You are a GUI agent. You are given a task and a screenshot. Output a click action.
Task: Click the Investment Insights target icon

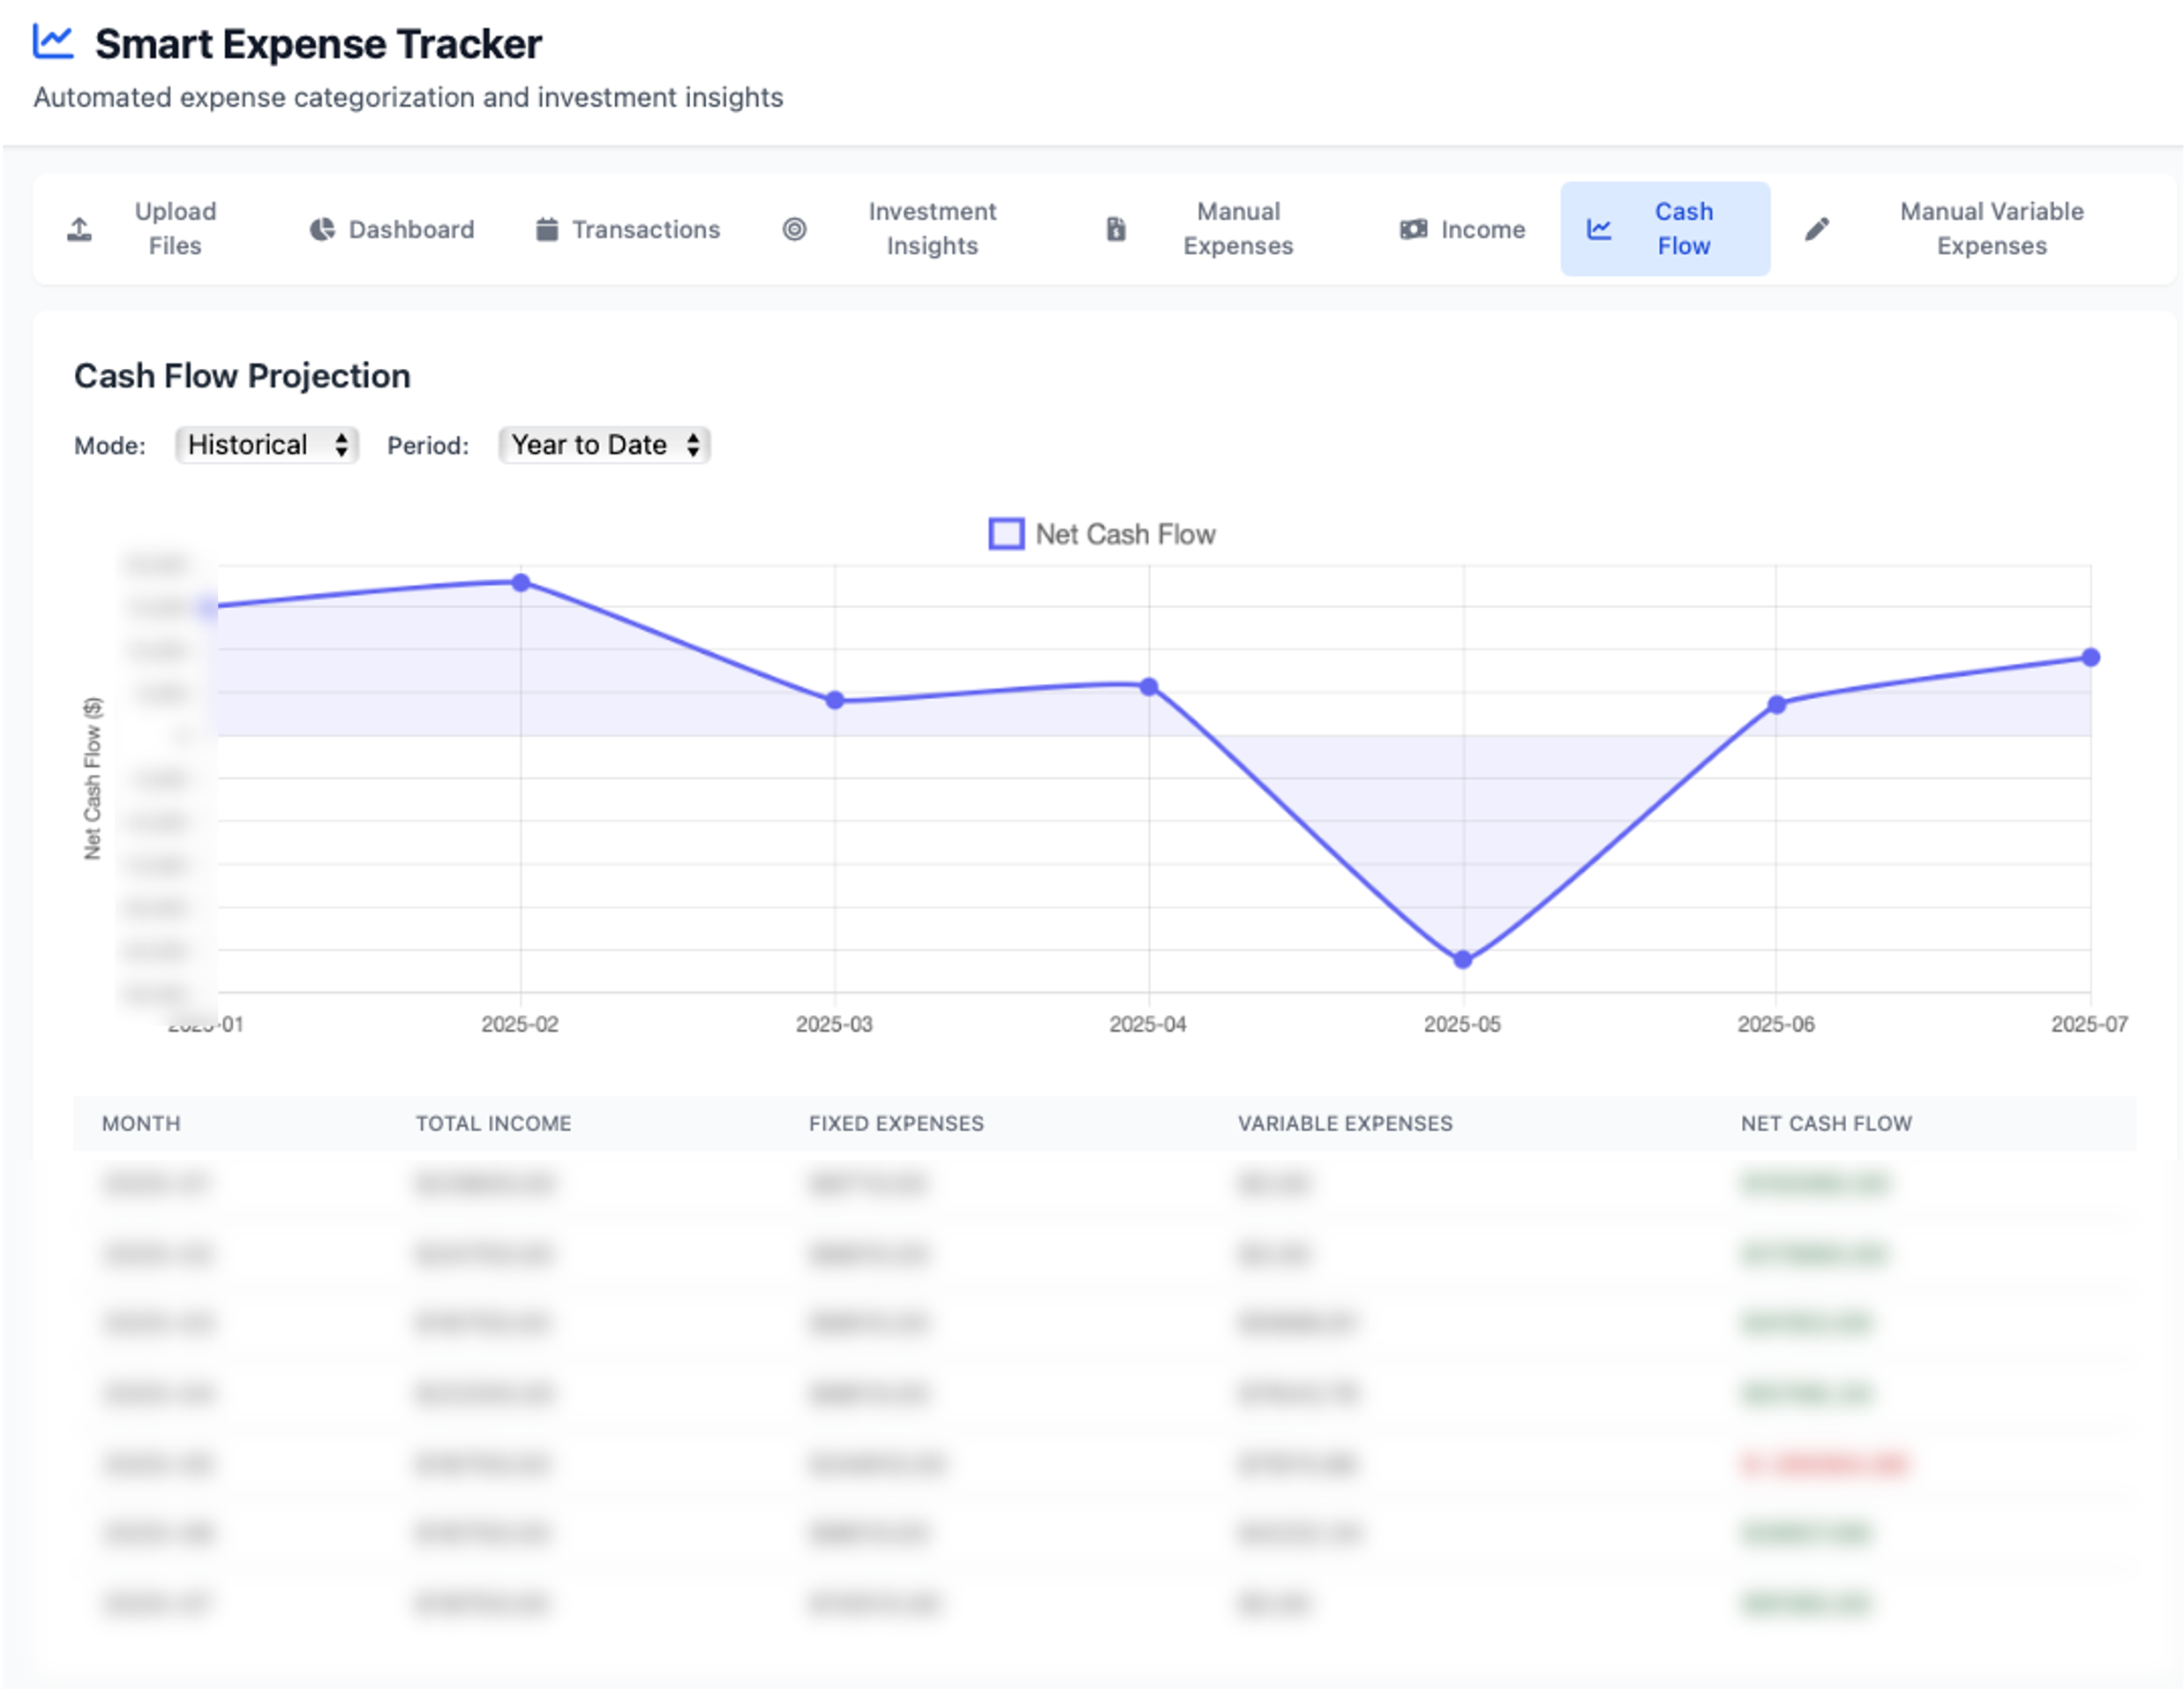pyautogui.click(x=794, y=229)
